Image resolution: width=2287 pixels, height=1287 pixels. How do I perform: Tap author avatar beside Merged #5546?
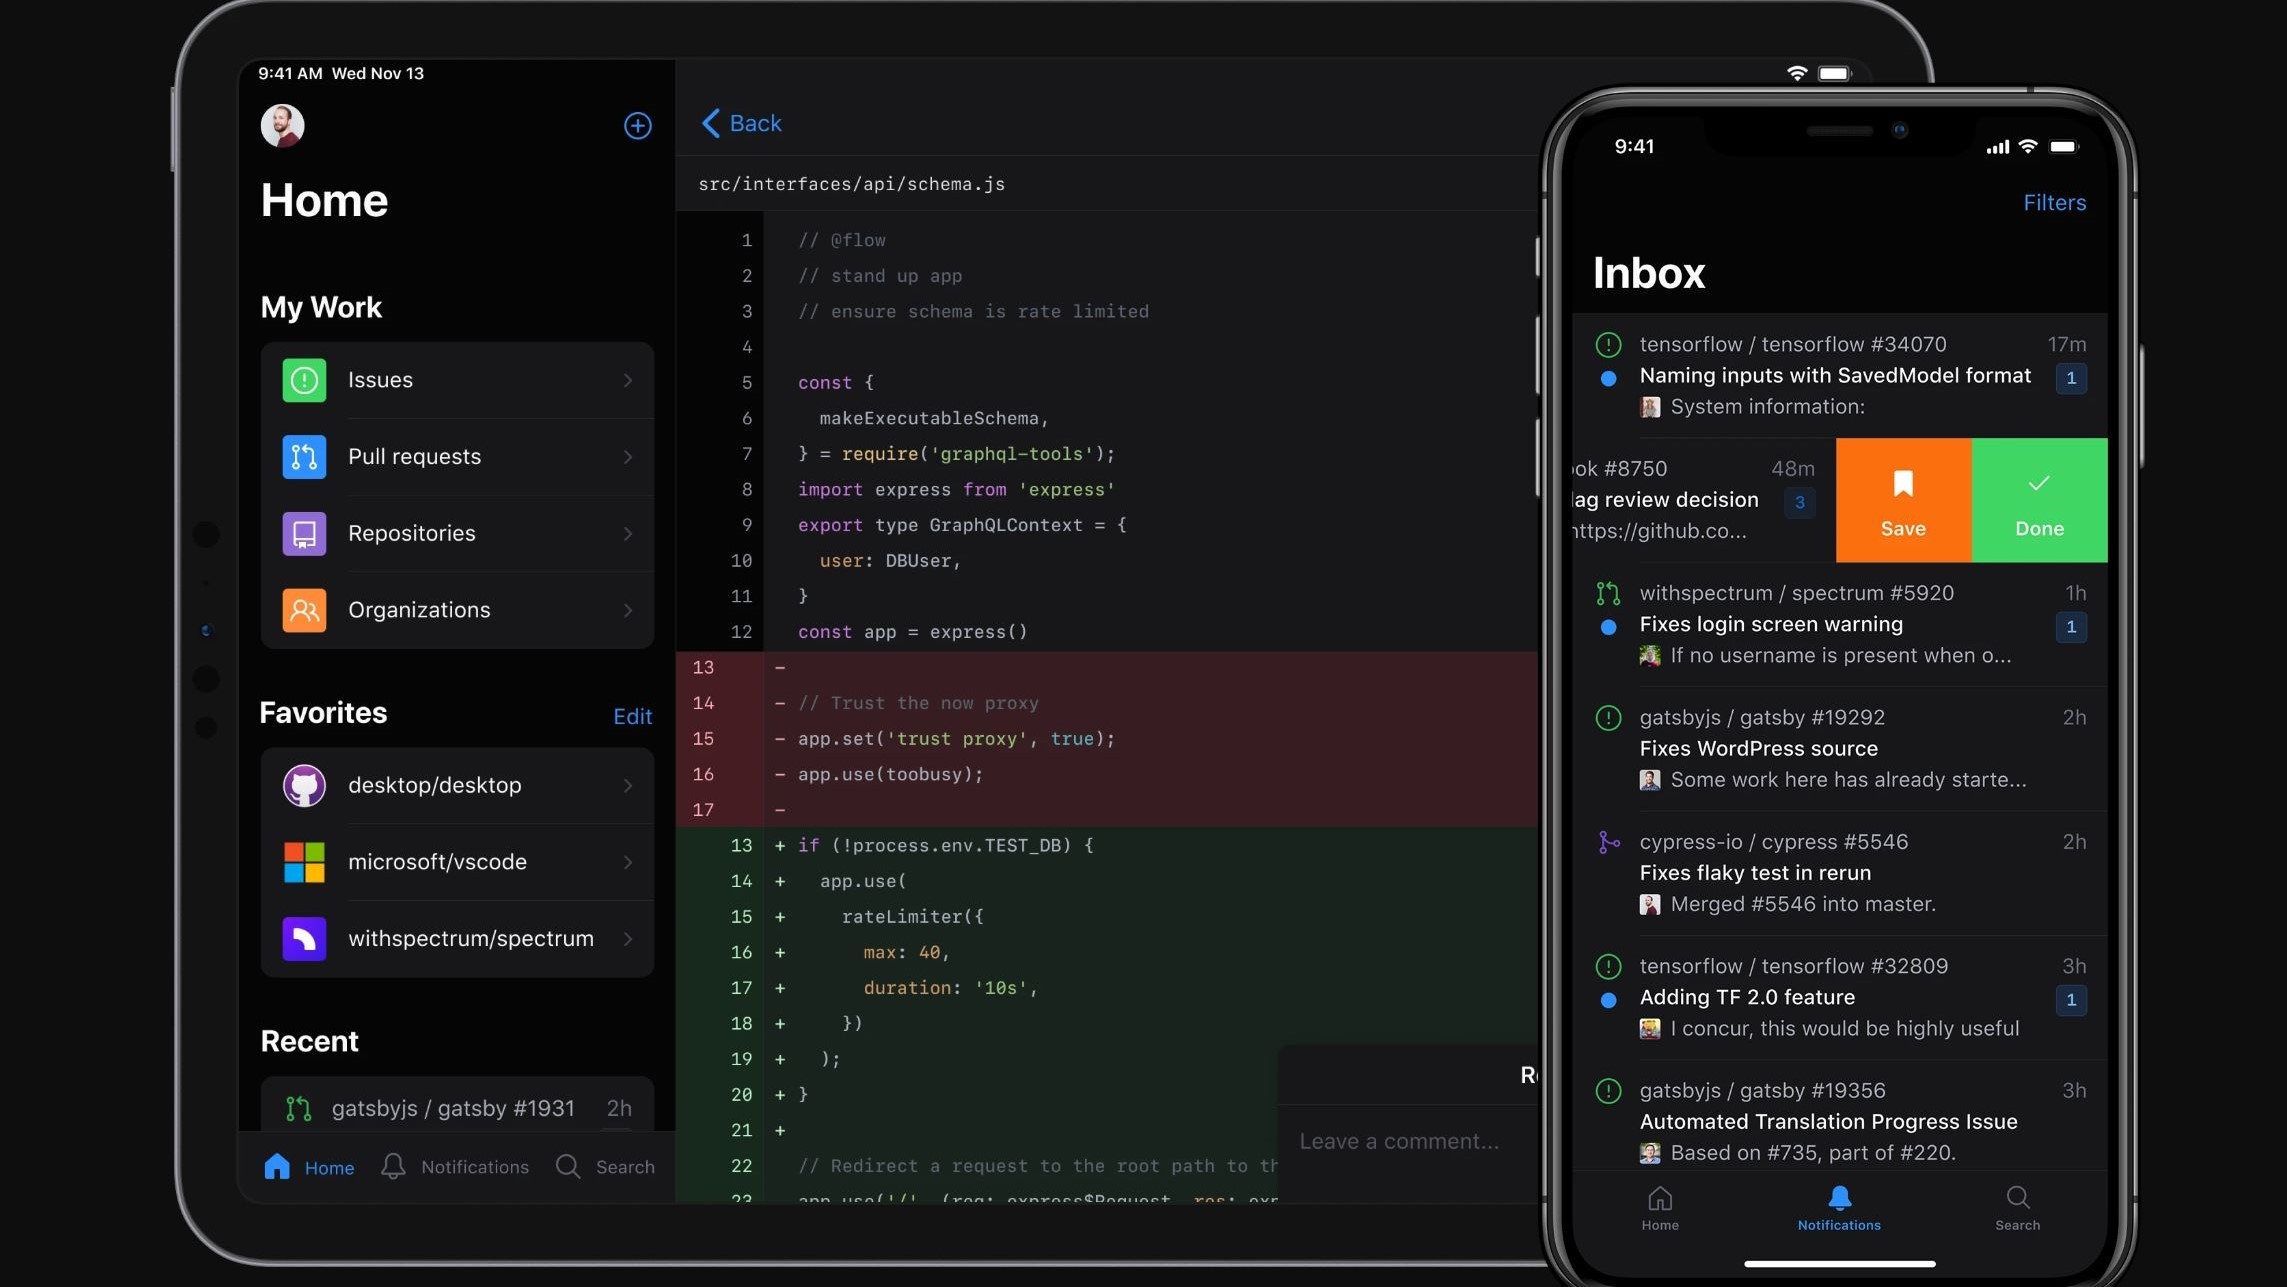click(x=1650, y=905)
